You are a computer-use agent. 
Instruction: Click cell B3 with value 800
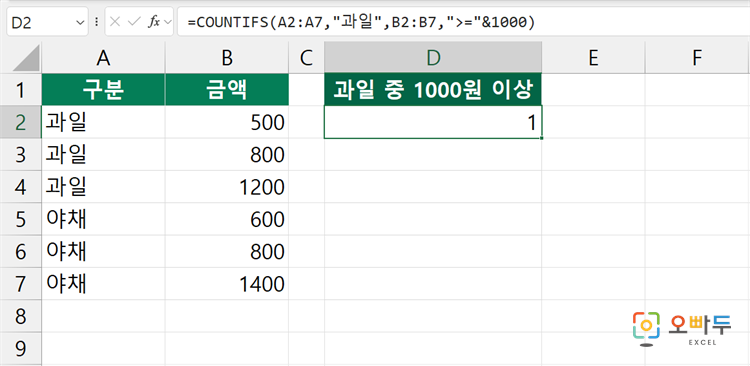pos(227,155)
